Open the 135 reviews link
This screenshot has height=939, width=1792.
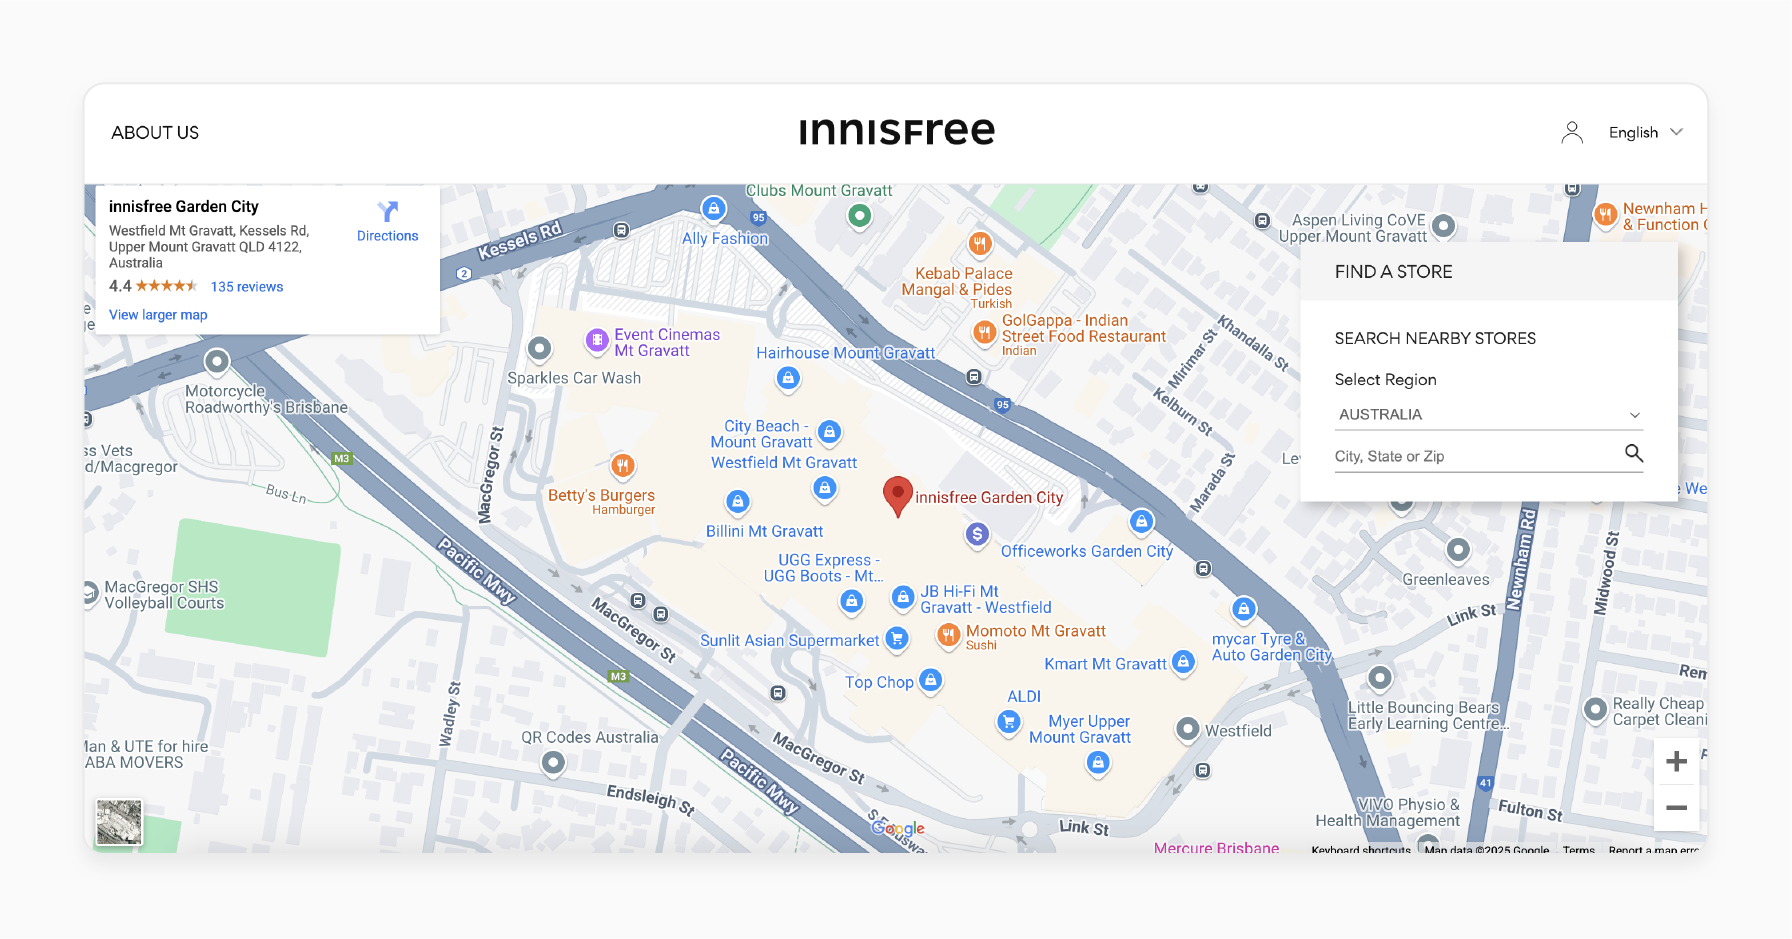247,287
